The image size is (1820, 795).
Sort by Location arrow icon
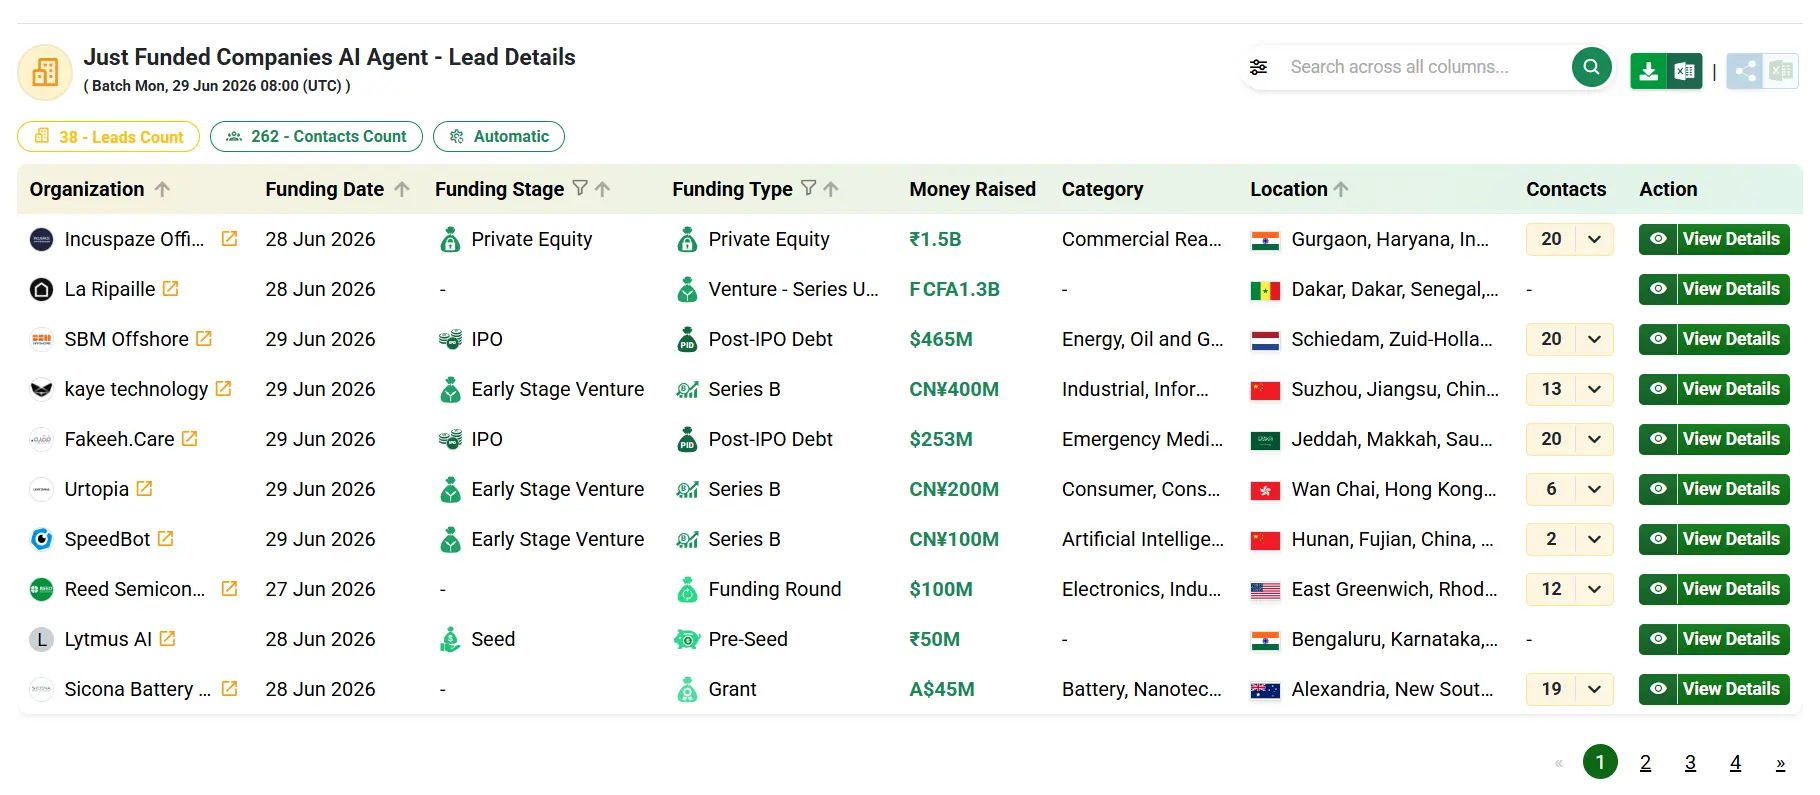1341,189
